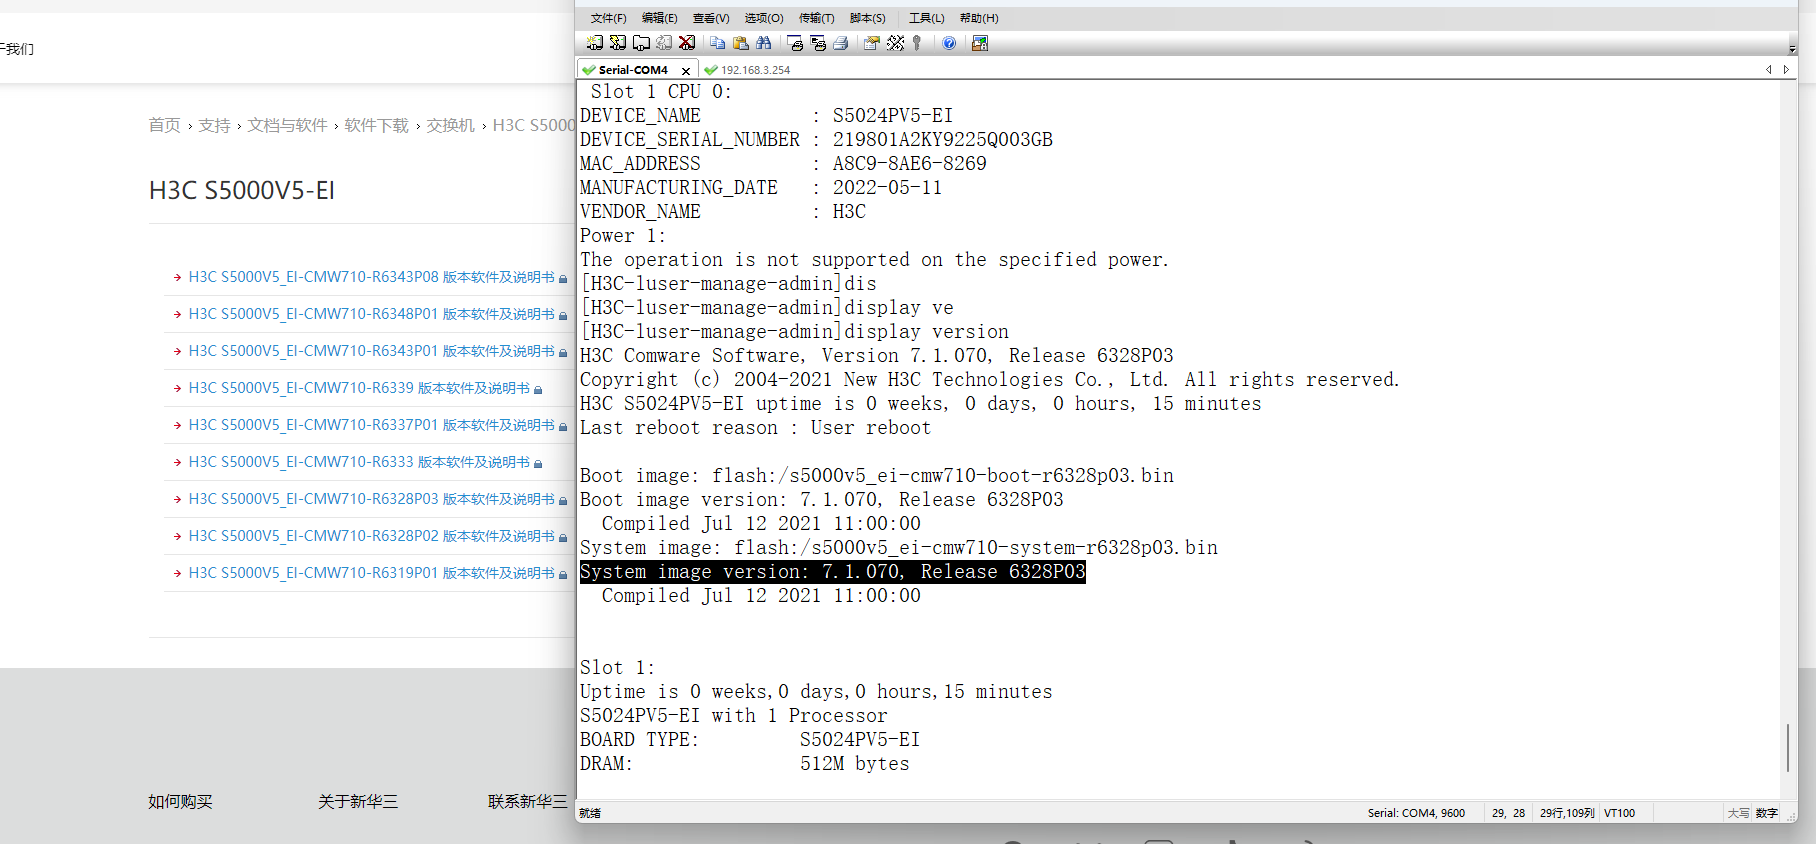The height and width of the screenshot is (844, 1816).
Task: Click the Quick Connect lightning icon
Action: [x=618, y=43]
